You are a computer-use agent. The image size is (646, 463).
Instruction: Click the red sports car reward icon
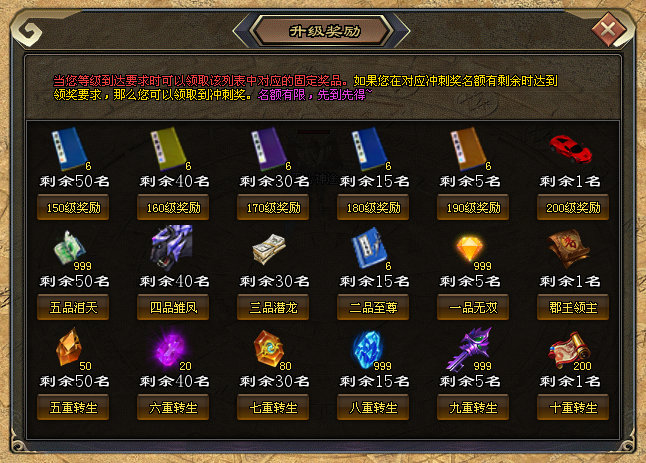tap(571, 150)
